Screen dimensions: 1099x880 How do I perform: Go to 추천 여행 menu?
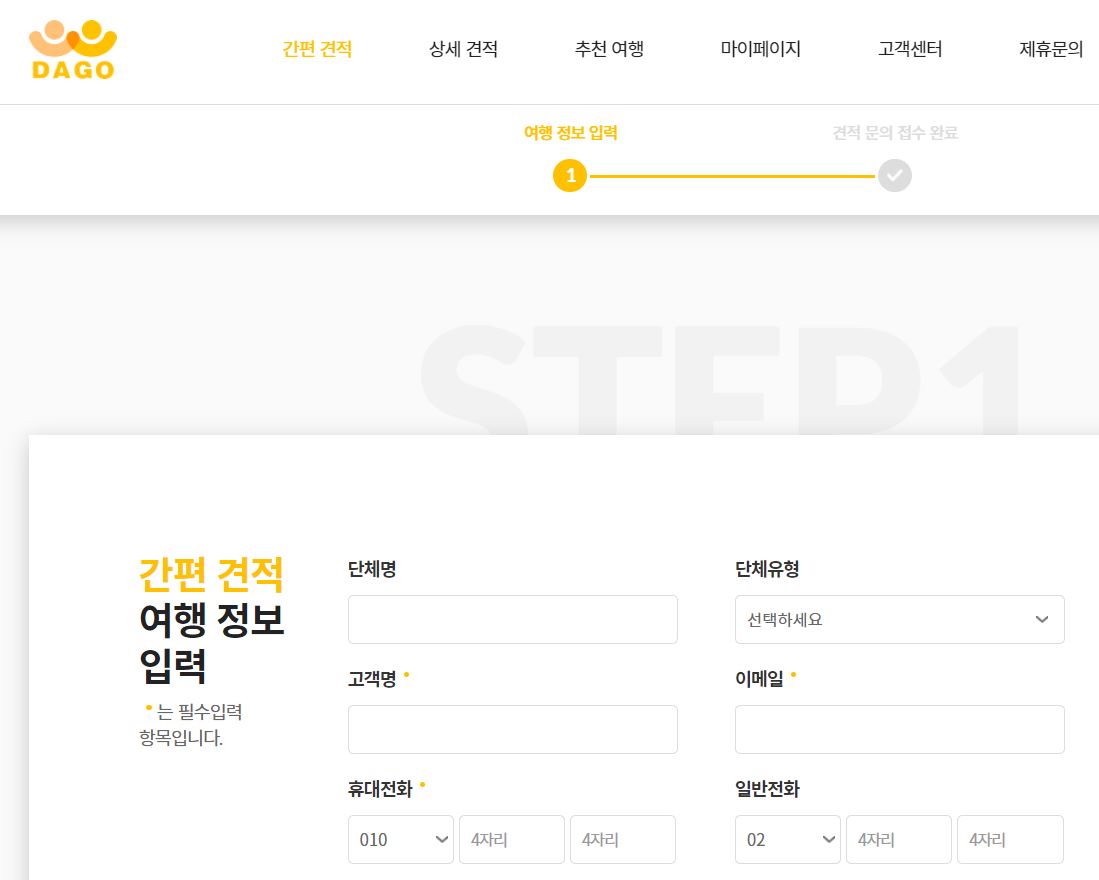point(609,49)
